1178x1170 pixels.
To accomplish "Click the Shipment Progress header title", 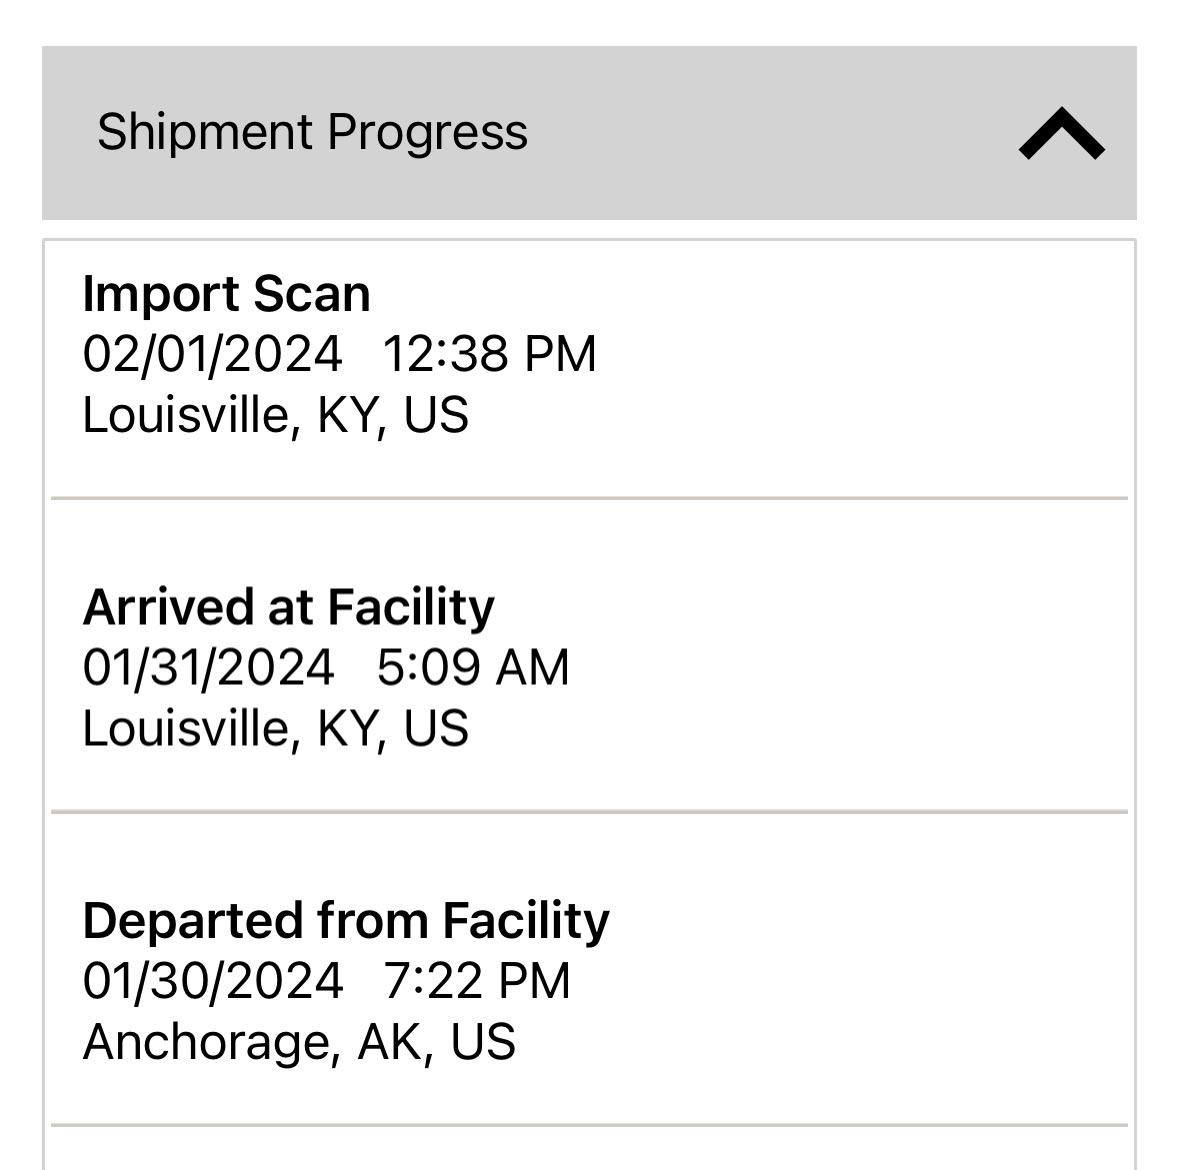I will 312,132.
